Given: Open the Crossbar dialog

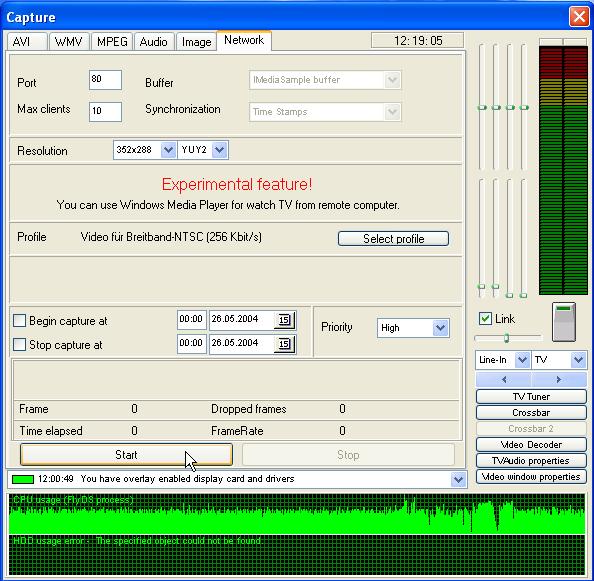Looking at the screenshot, I should (531, 412).
